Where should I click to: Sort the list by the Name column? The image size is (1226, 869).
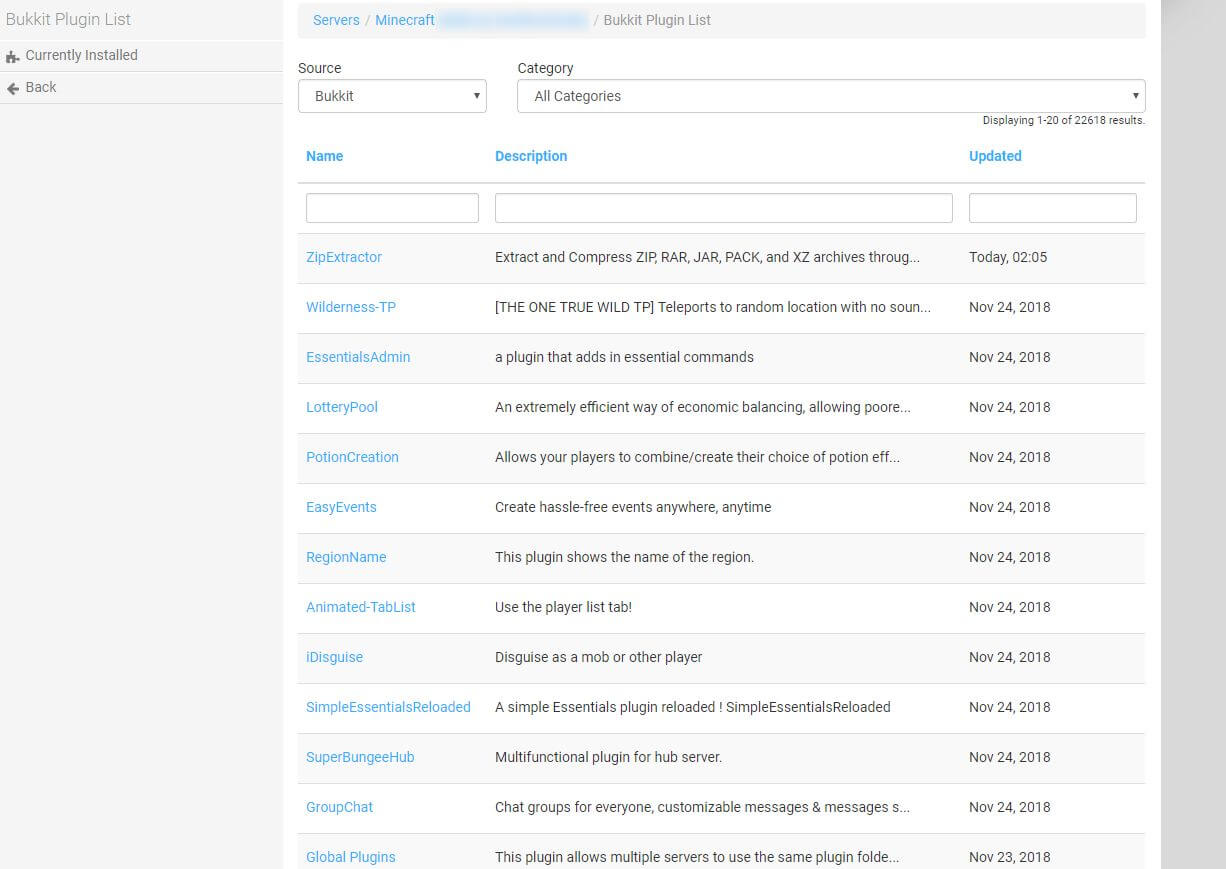pyautogui.click(x=324, y=156)
